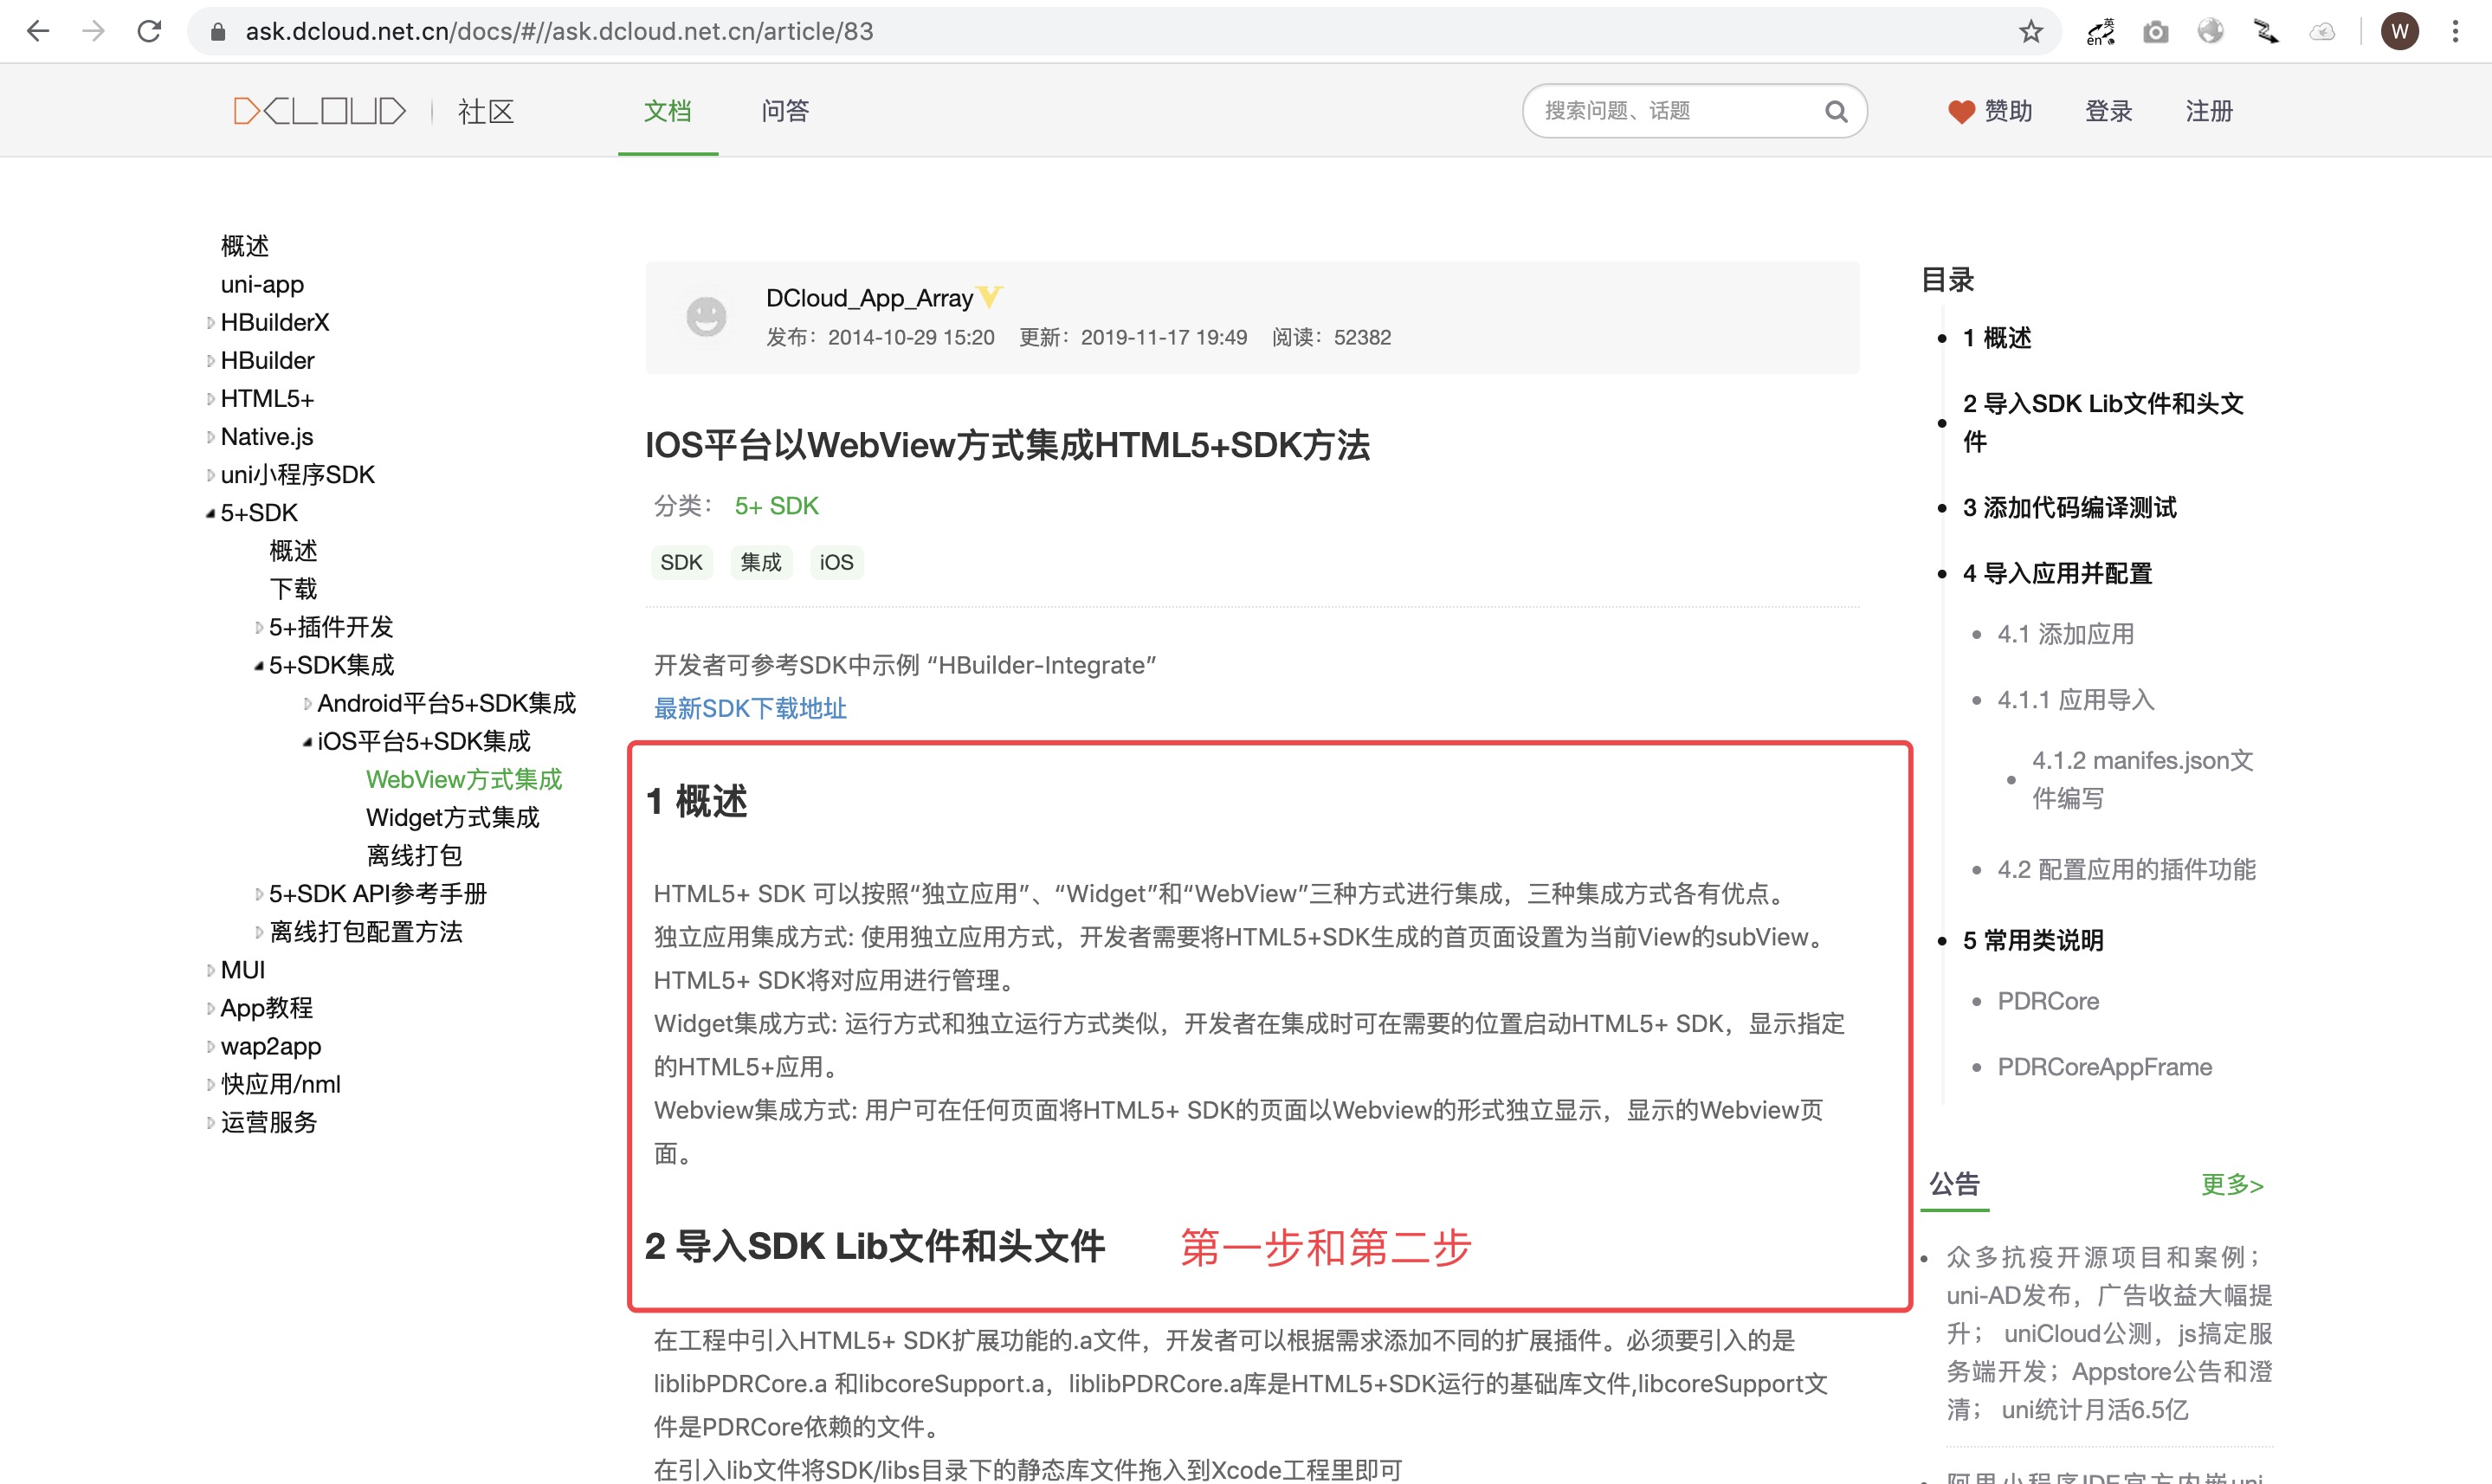Expand the Native.js tree node

(x=210, y=437)
